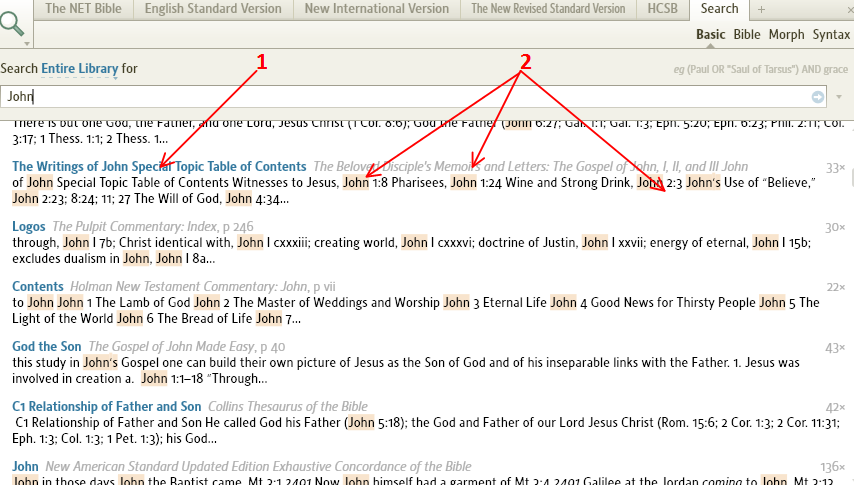
Task: Click the magnifying glass search icon
Action: tap(12, 23)
